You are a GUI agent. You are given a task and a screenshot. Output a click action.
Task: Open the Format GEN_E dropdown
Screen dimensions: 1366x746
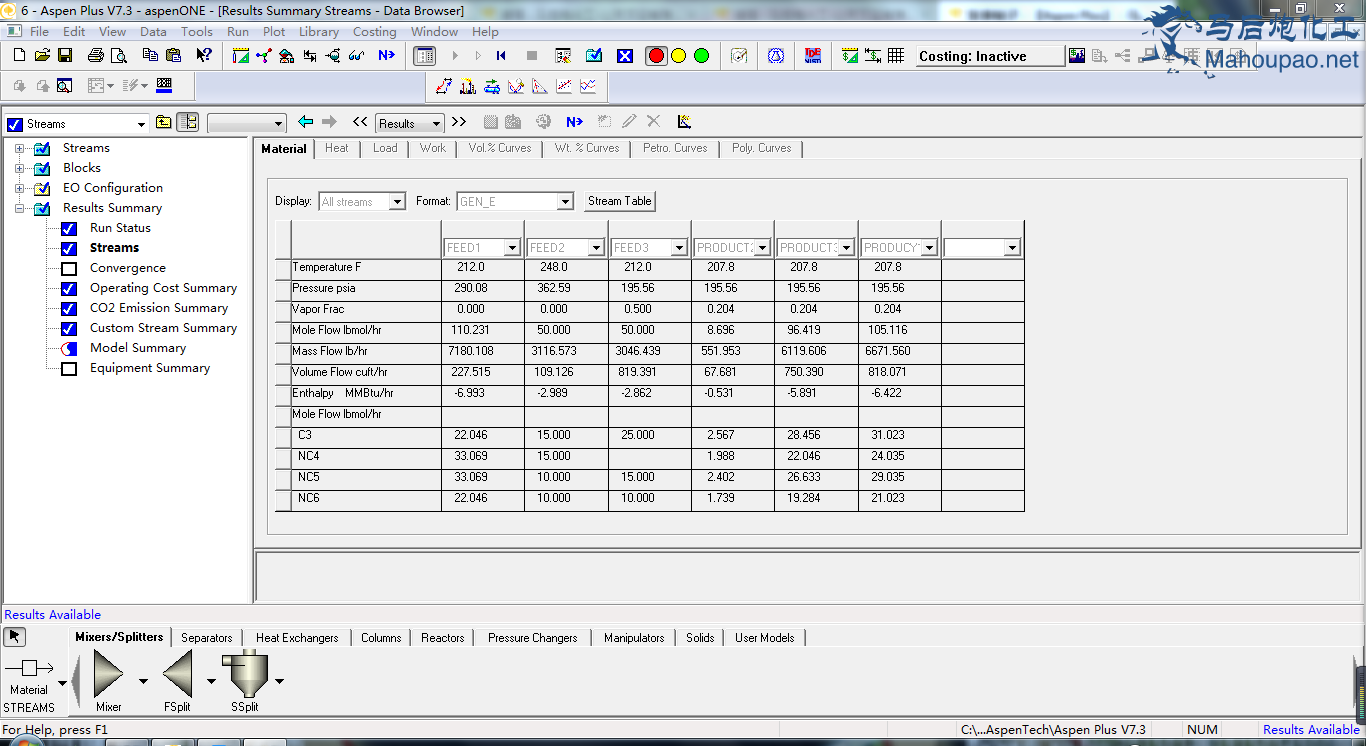point(565,202)
